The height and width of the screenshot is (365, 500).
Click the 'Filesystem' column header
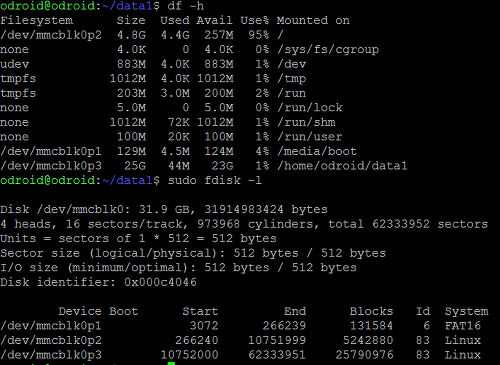tap(37, 20)
